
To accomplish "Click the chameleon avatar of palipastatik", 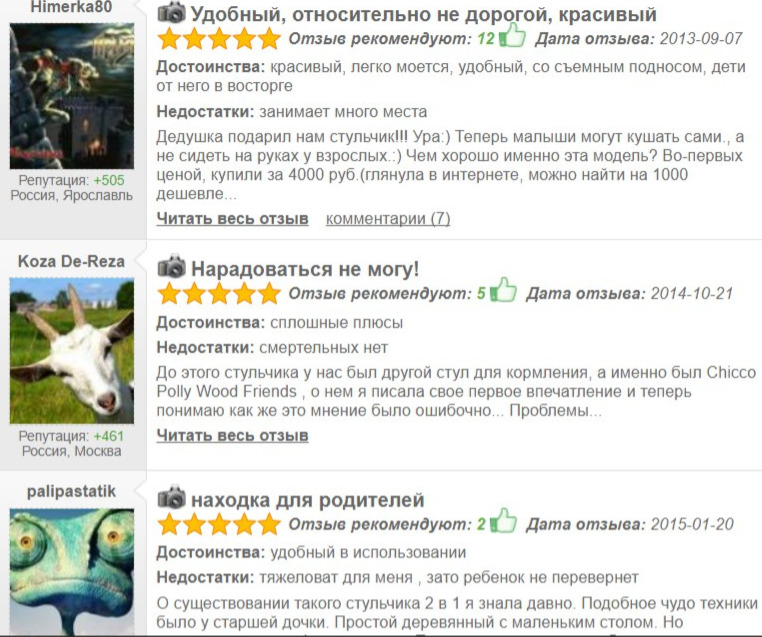I will 72,572.
